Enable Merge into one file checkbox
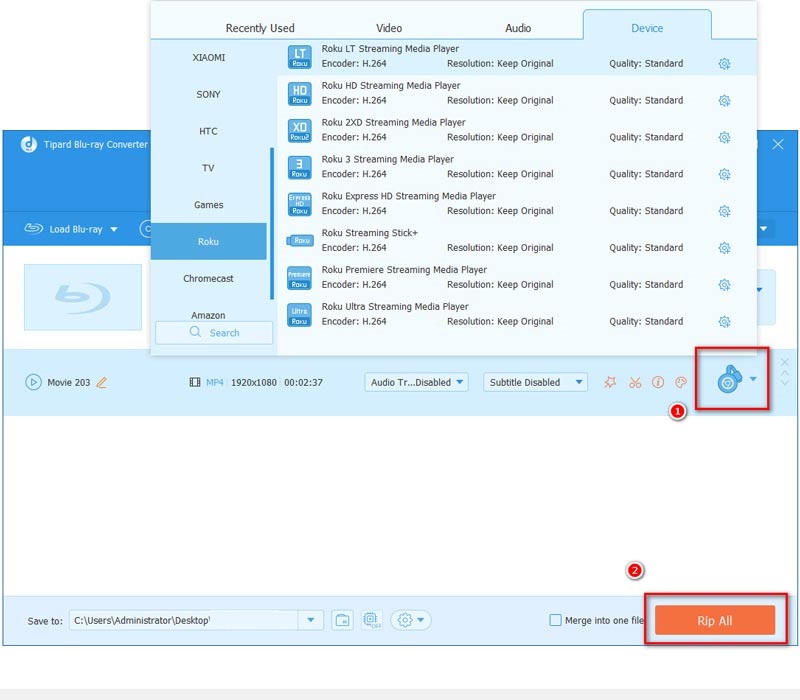This screenshot has height=700, width=800. tap(555, 620)
